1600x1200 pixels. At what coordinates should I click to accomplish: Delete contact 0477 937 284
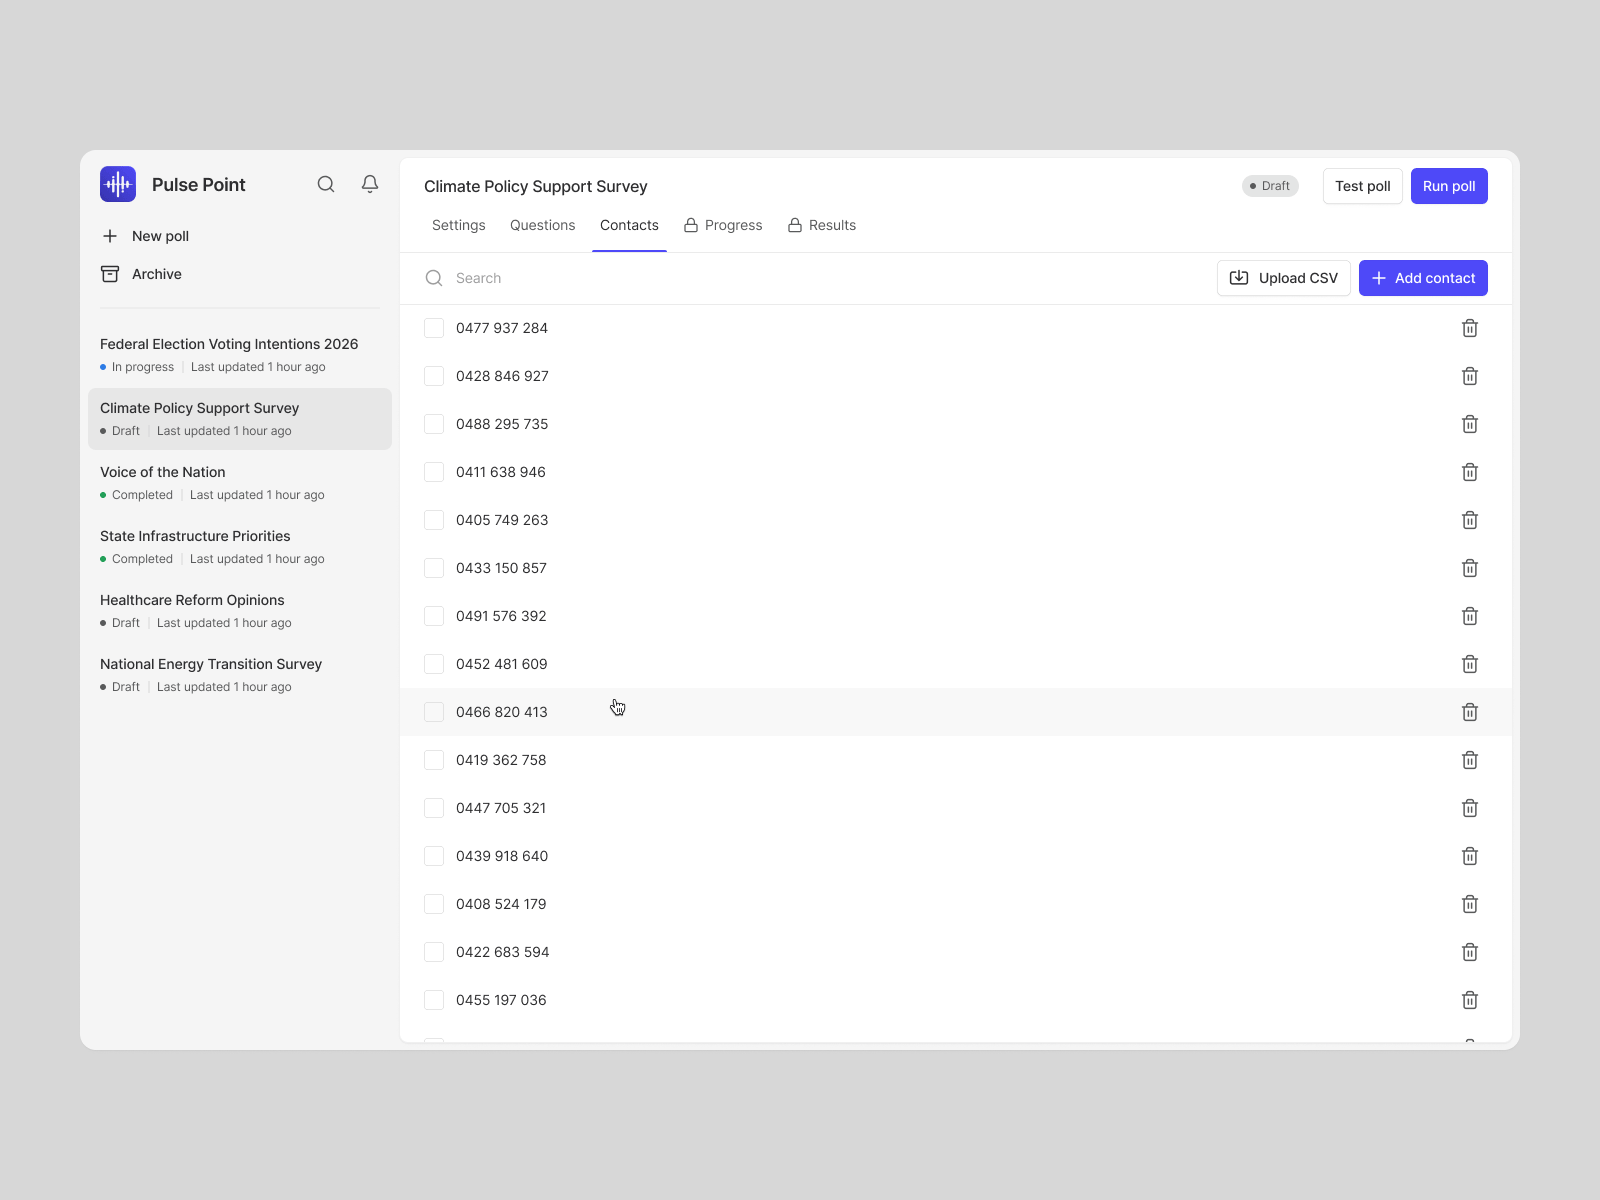(1470, 328)
